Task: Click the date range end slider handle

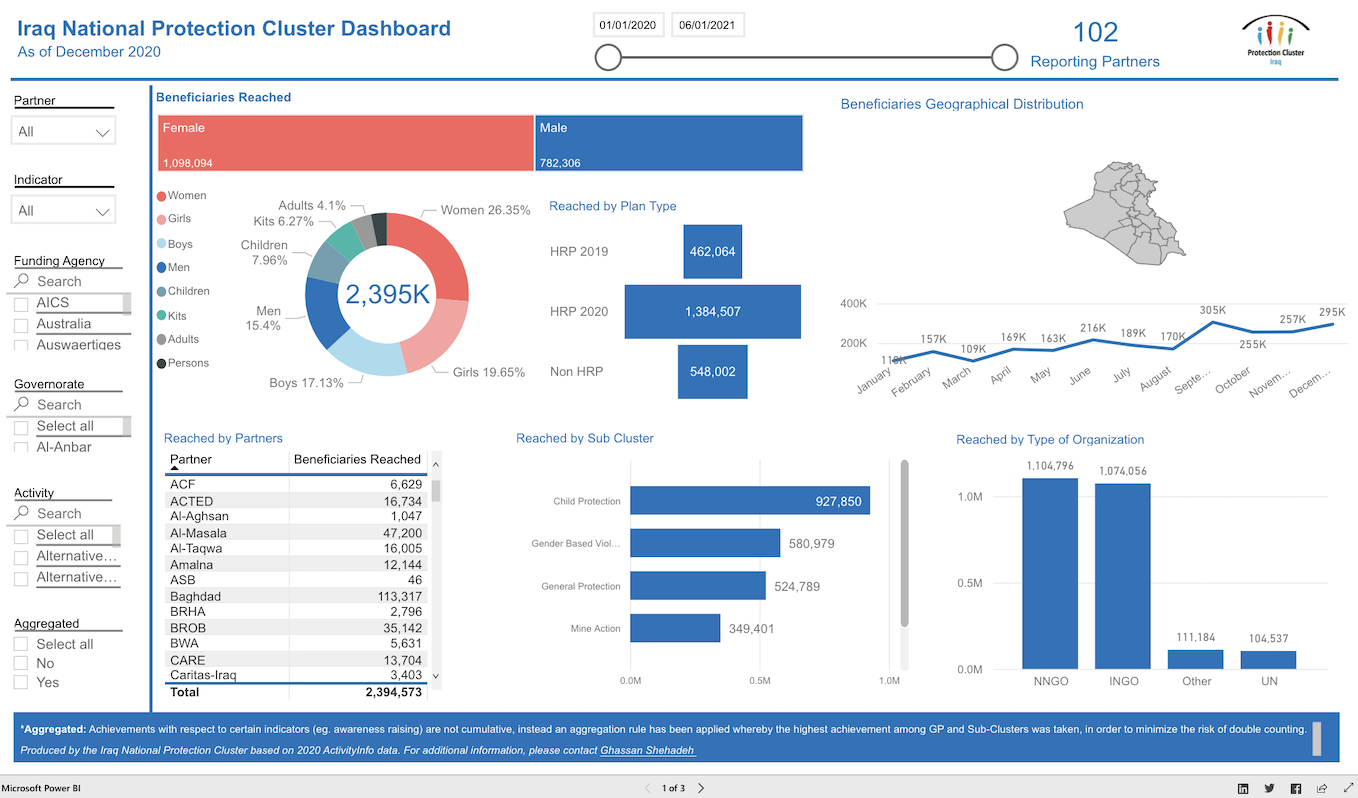Action: click(x=1005, y=58)
